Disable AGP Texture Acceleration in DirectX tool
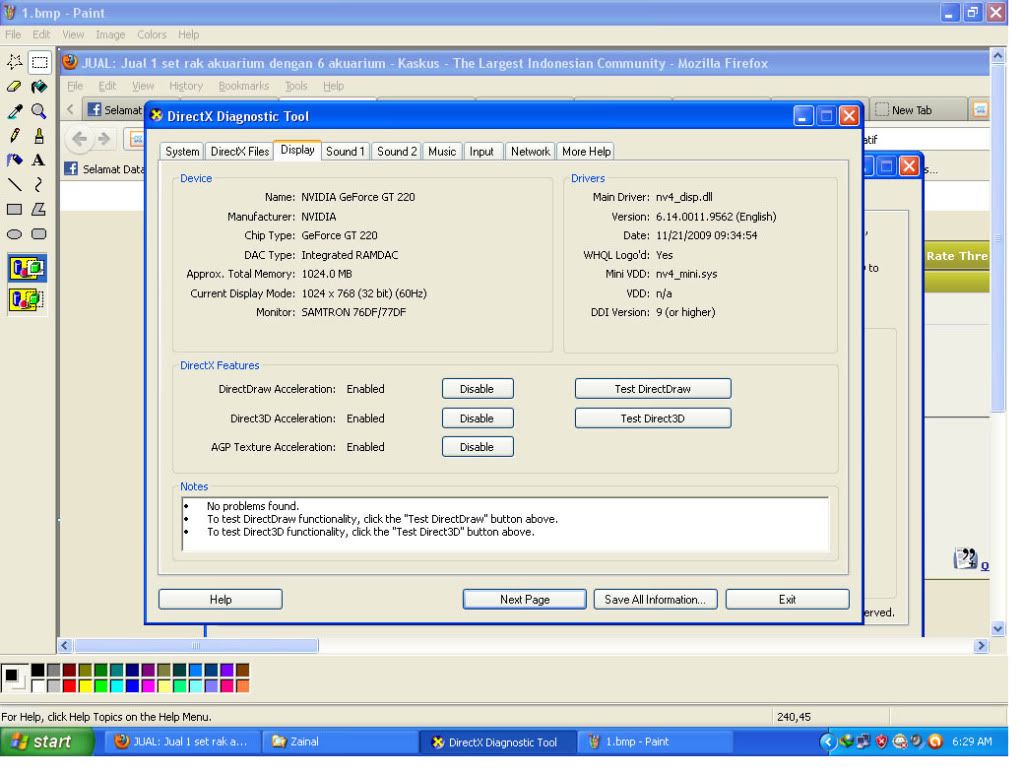1023x772 pixels. pyautogui.click(x=478, y=447)
